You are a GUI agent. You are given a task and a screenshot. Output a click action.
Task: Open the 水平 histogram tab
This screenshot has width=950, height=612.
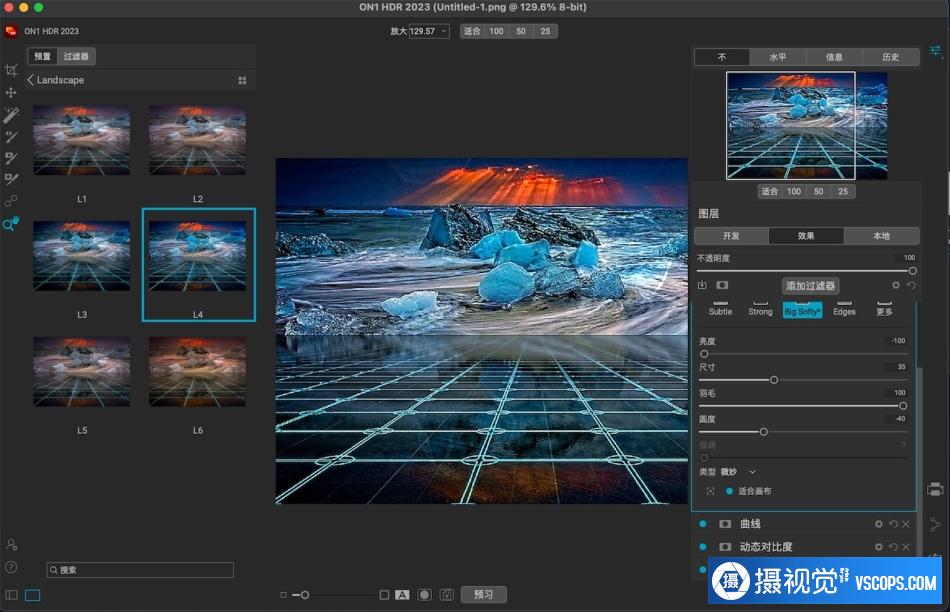778,57
